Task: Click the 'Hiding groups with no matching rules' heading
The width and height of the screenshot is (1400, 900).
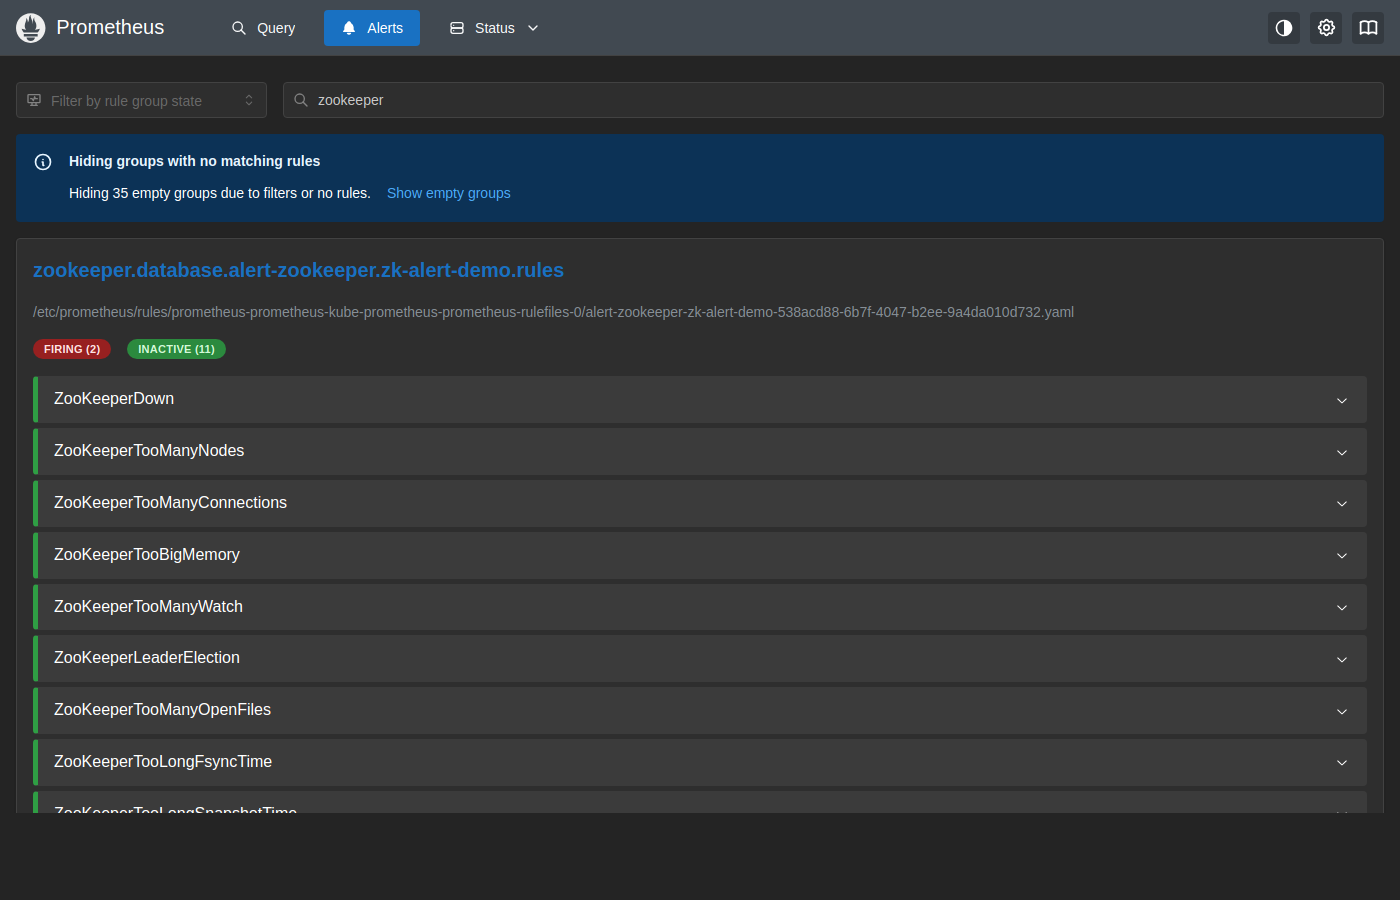Action: (x=194, y=161)
